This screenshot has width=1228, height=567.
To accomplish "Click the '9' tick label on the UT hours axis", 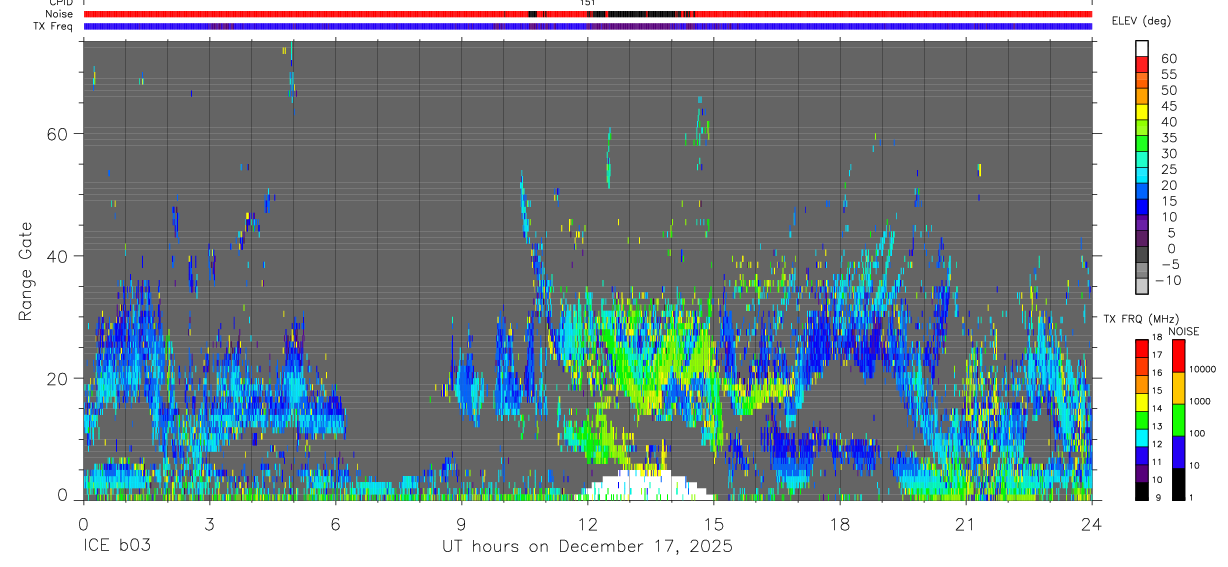I will (461, 523).
